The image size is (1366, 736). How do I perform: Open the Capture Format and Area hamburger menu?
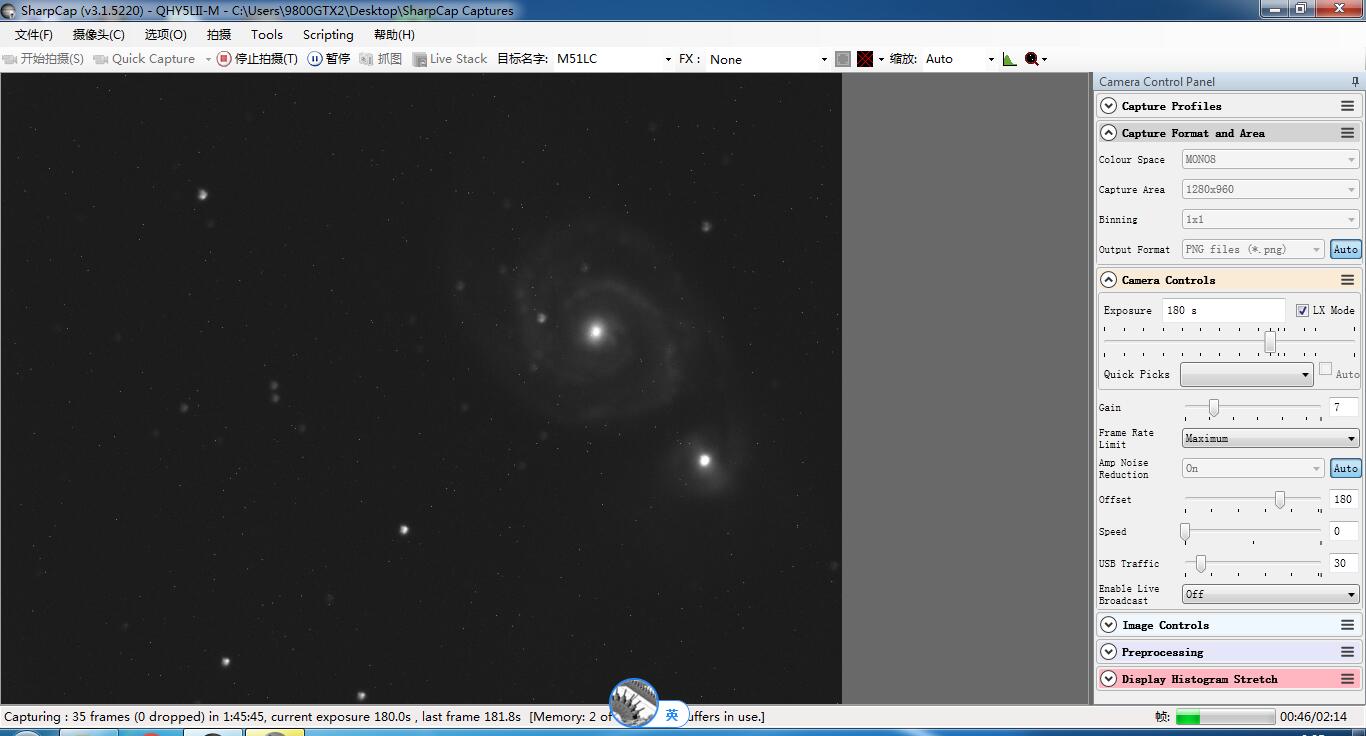[1347, 133]
